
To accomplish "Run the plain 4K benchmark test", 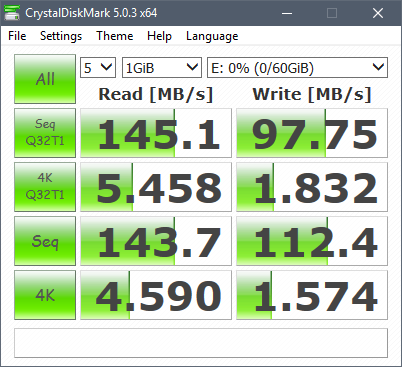I will 45,295.
